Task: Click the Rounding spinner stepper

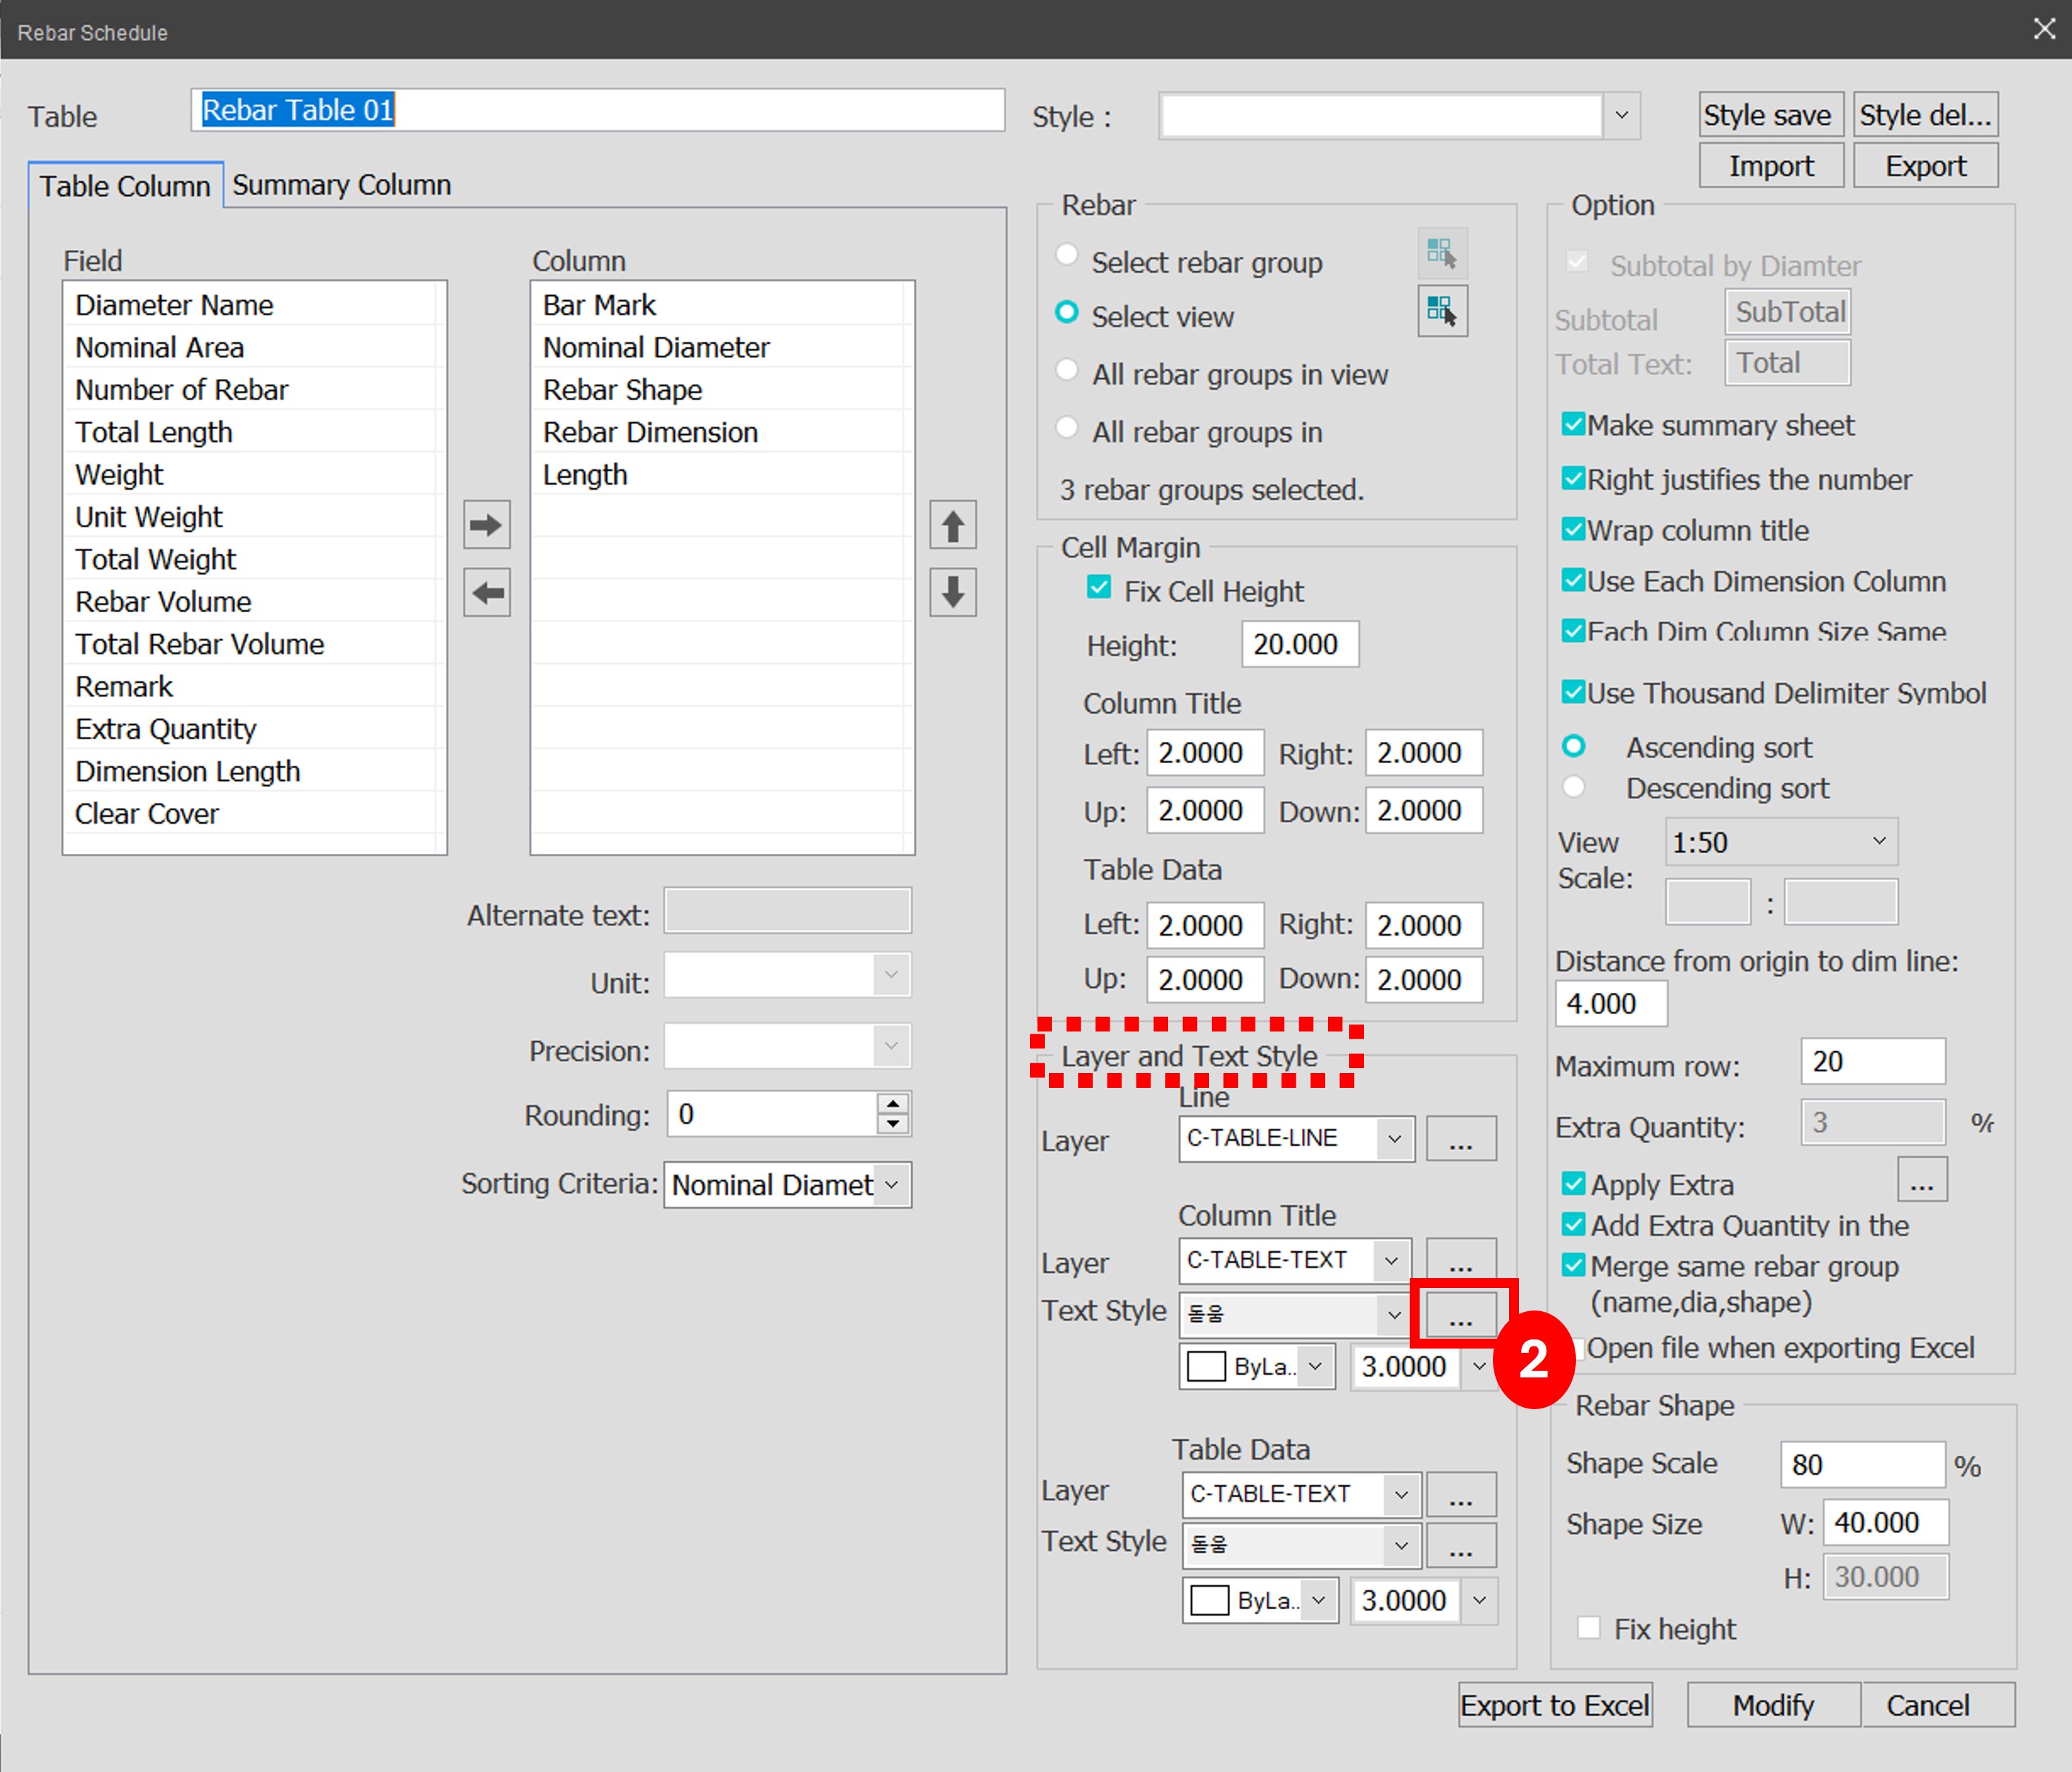Action: click(x=892, y=1114)
